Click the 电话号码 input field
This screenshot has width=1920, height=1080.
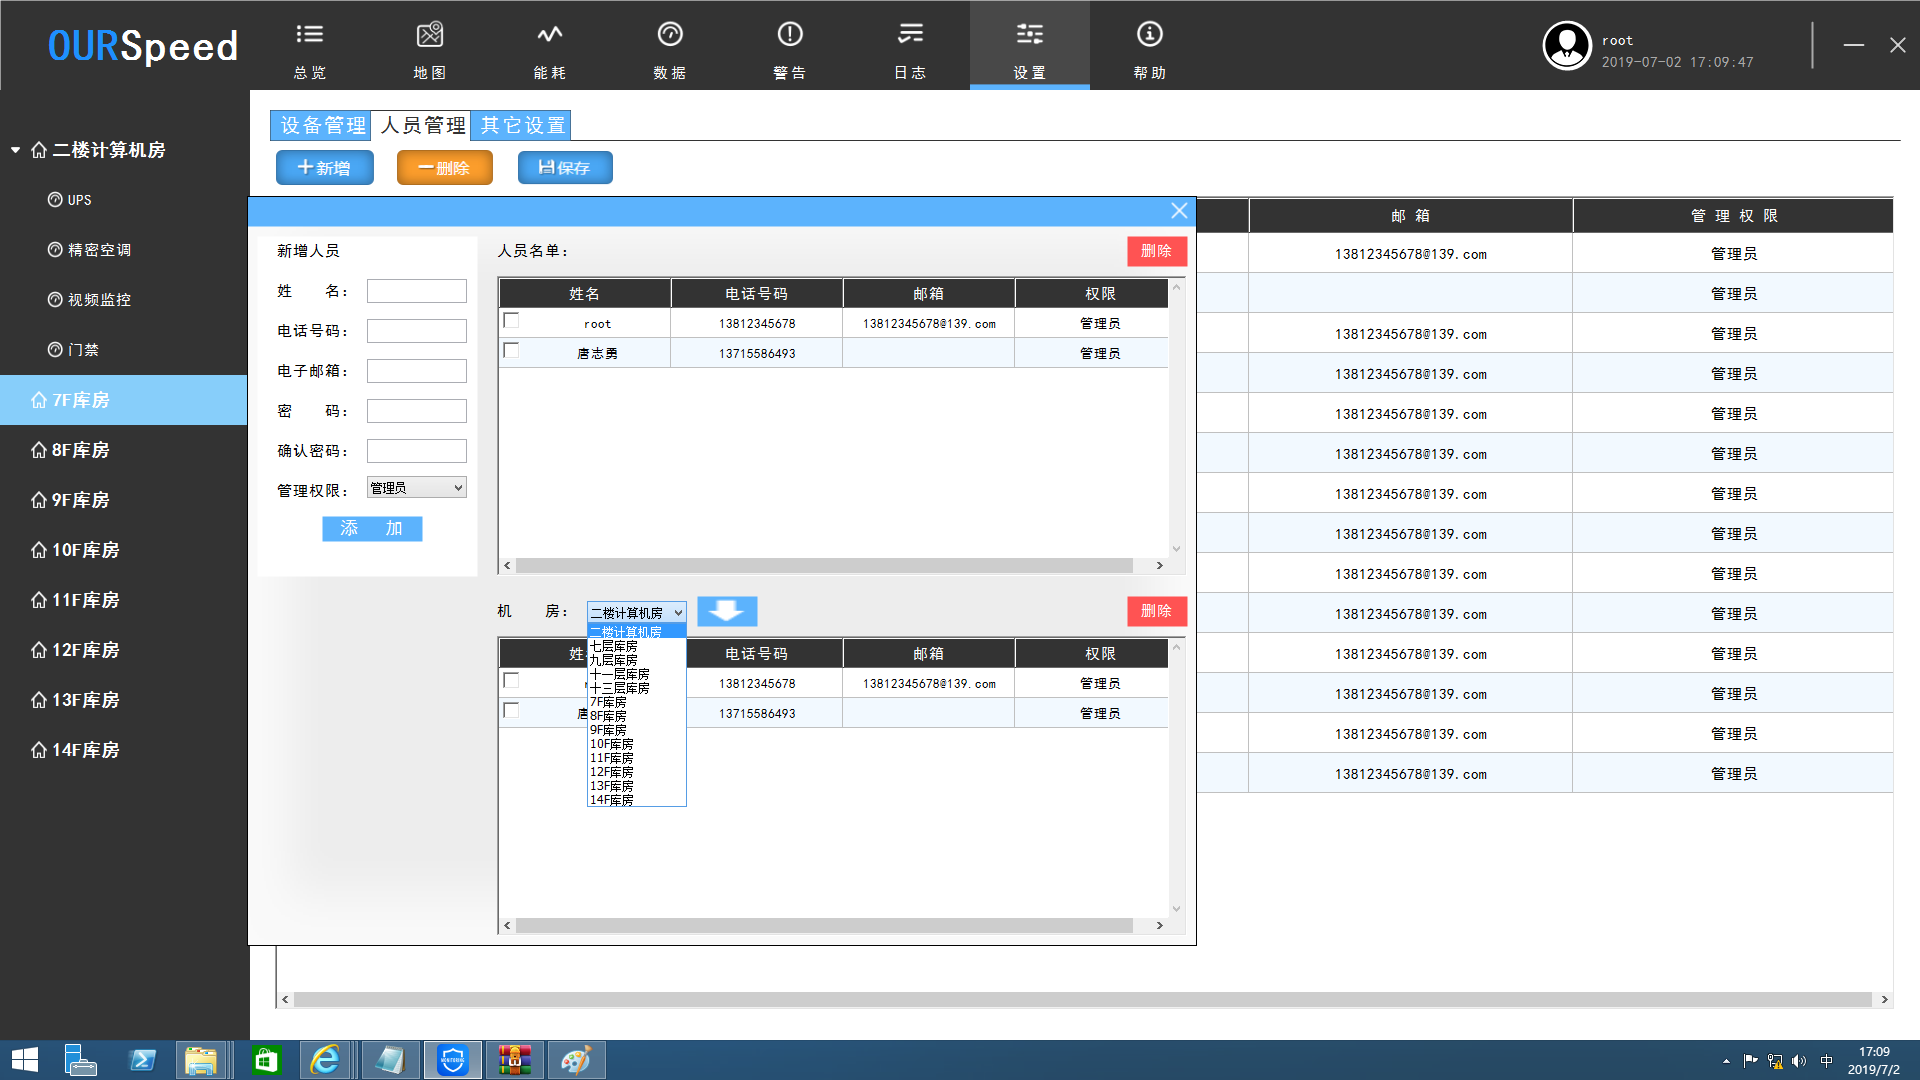tap(416, 331)
